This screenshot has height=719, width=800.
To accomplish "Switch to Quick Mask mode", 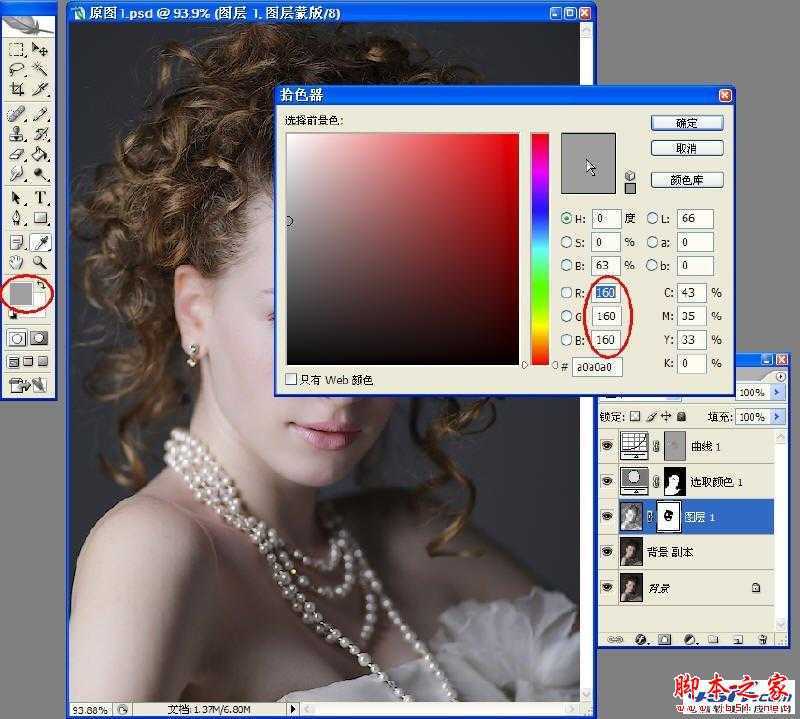I will [x=39, y=338].
